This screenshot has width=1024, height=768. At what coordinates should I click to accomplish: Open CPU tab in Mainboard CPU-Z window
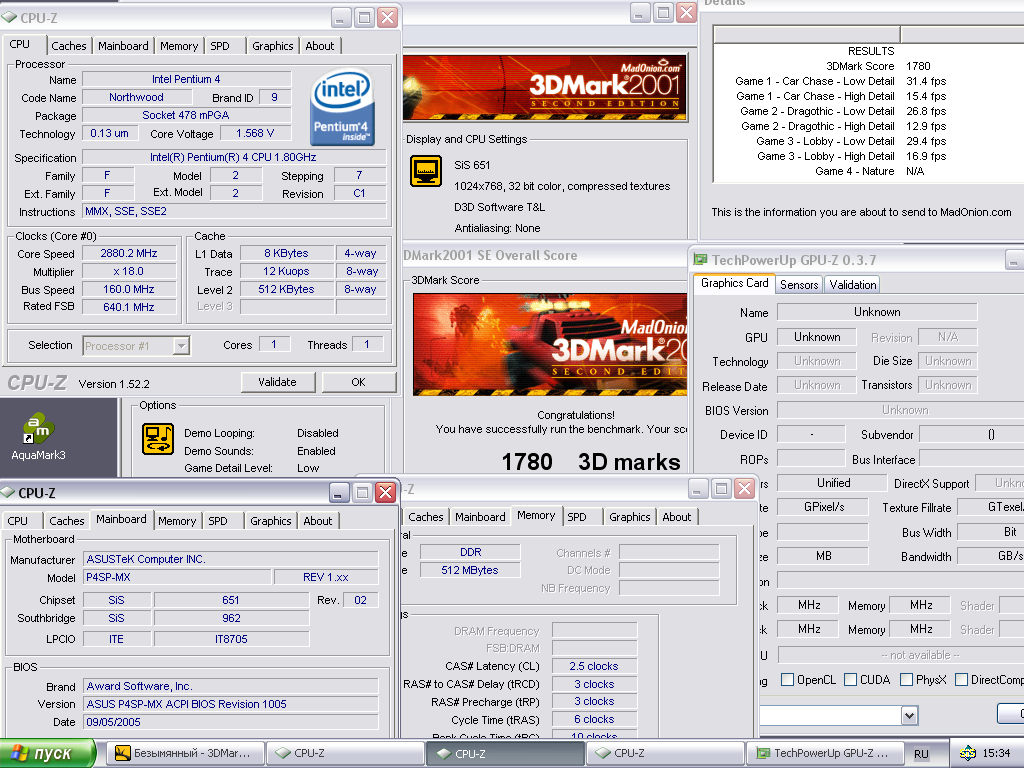pyautogui.click(x=18, y=520)
